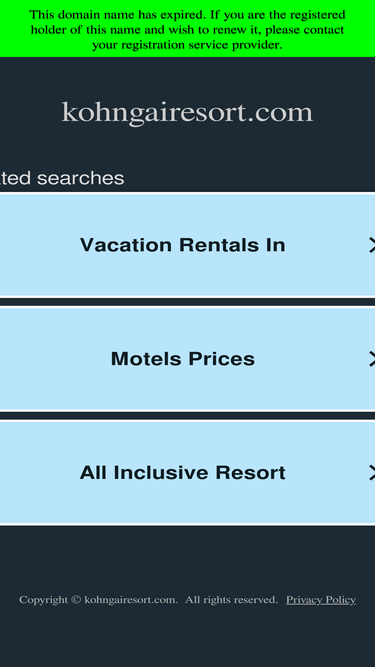Click the All rights reserved footer text

click(x=231, y=600)
